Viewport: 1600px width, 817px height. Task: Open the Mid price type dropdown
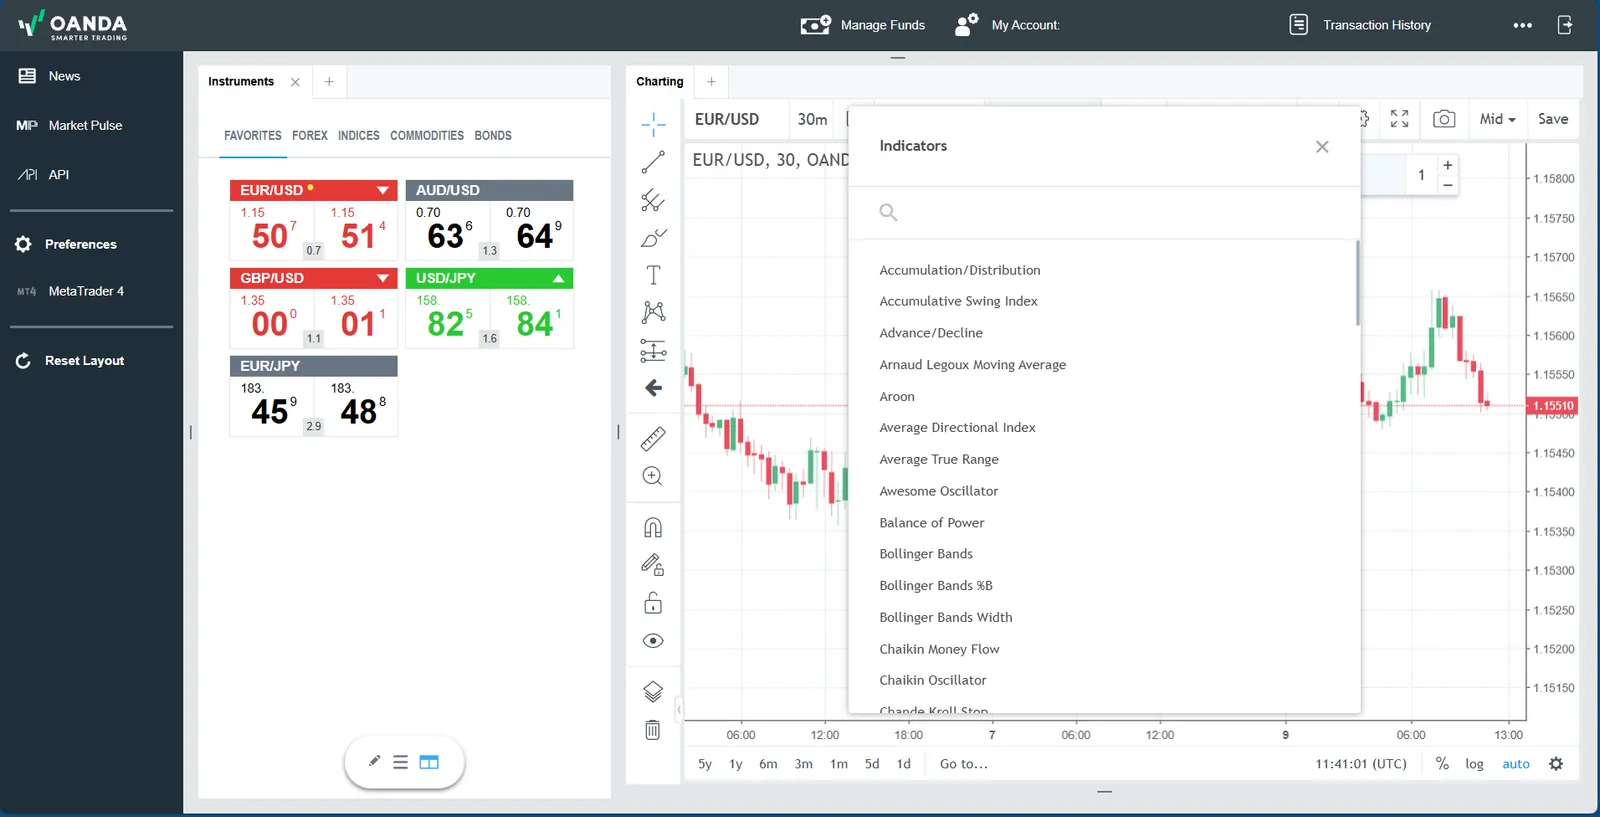pos(1497,119)
